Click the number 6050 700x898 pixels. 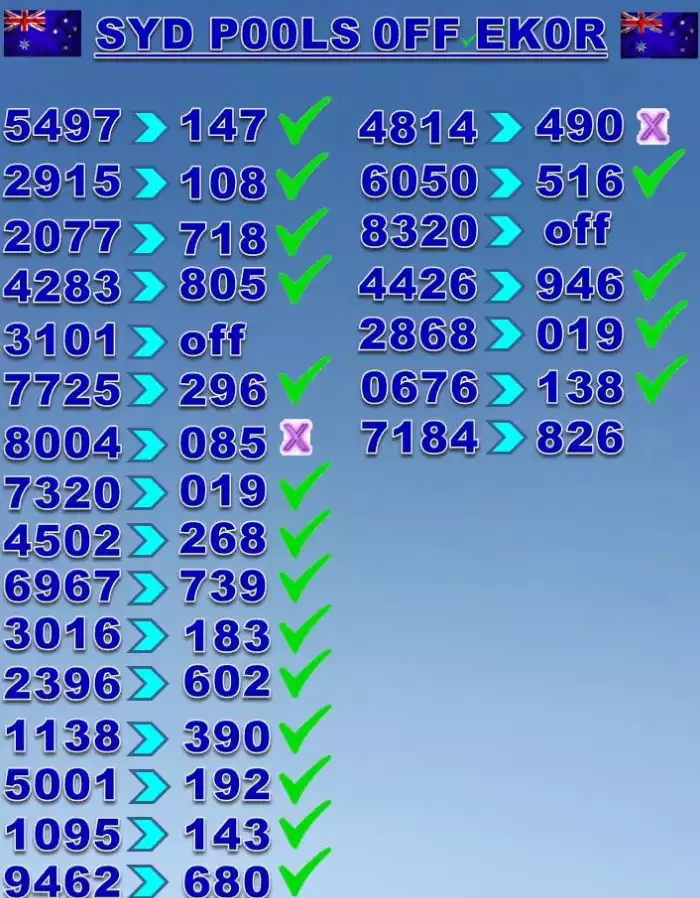(x=419, y=180)
